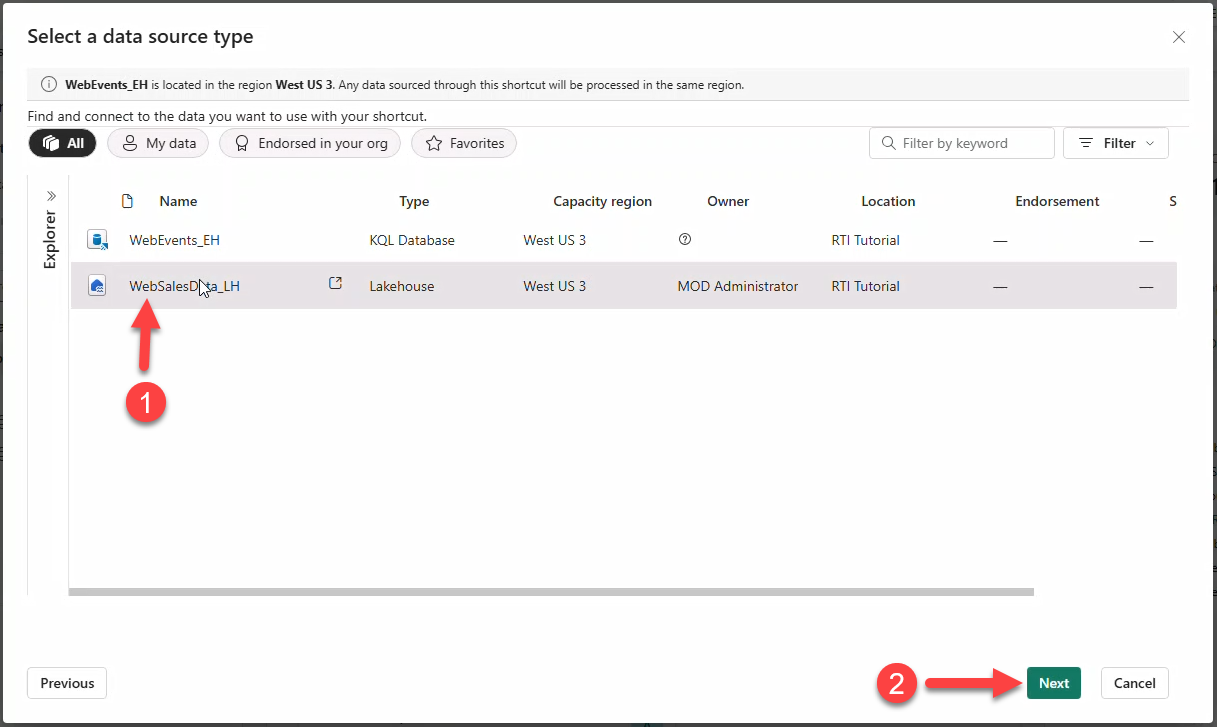Viewport: 1217px width, 727px height.
Task: Click the Lakehouse icon for WebSalesData_LH
Action: pyautogui.click(x=97, y=286)
